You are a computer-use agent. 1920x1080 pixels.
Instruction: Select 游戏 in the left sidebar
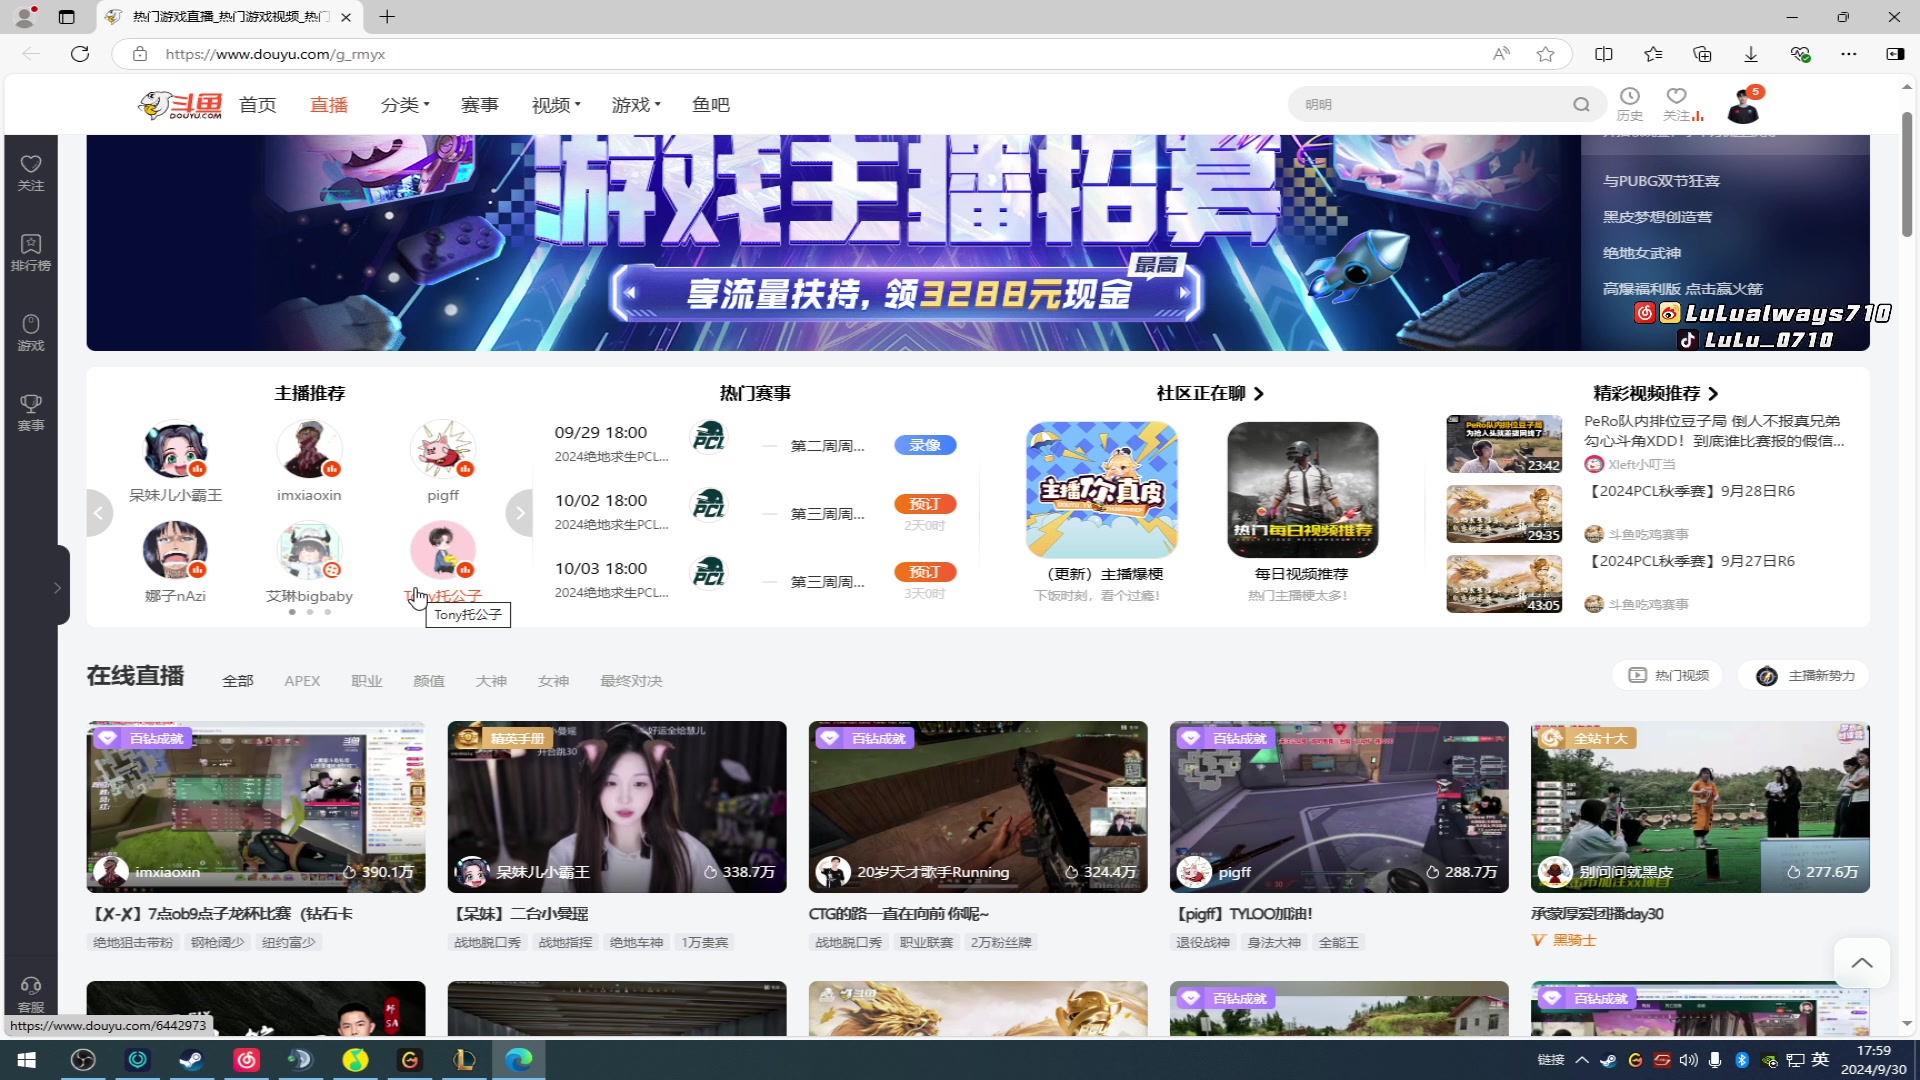[31, 332]
